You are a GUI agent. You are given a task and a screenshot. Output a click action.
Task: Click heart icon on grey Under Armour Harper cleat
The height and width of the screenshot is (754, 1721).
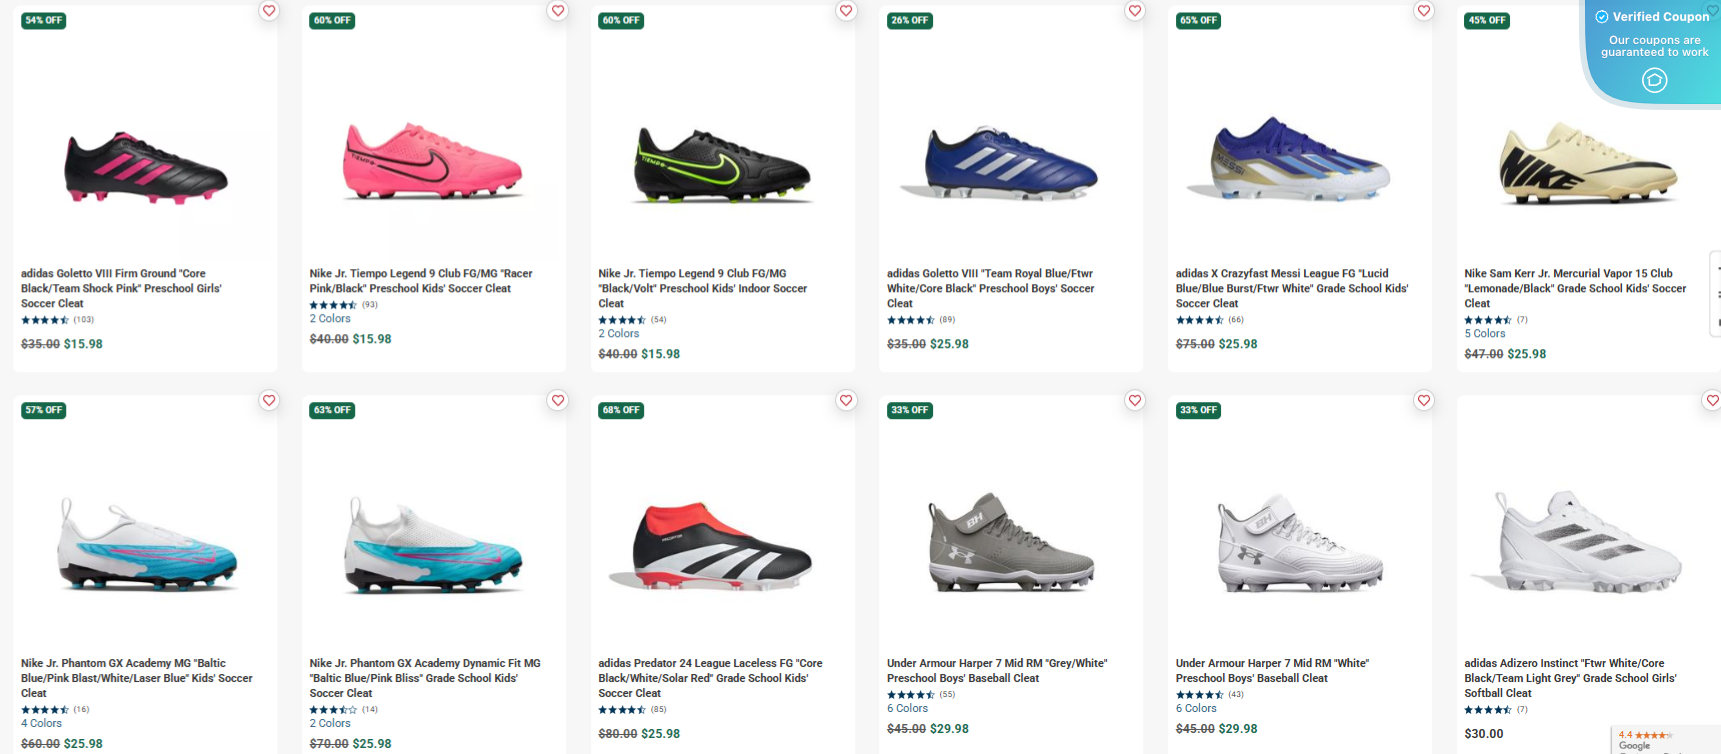click(x=1135, y=400)
